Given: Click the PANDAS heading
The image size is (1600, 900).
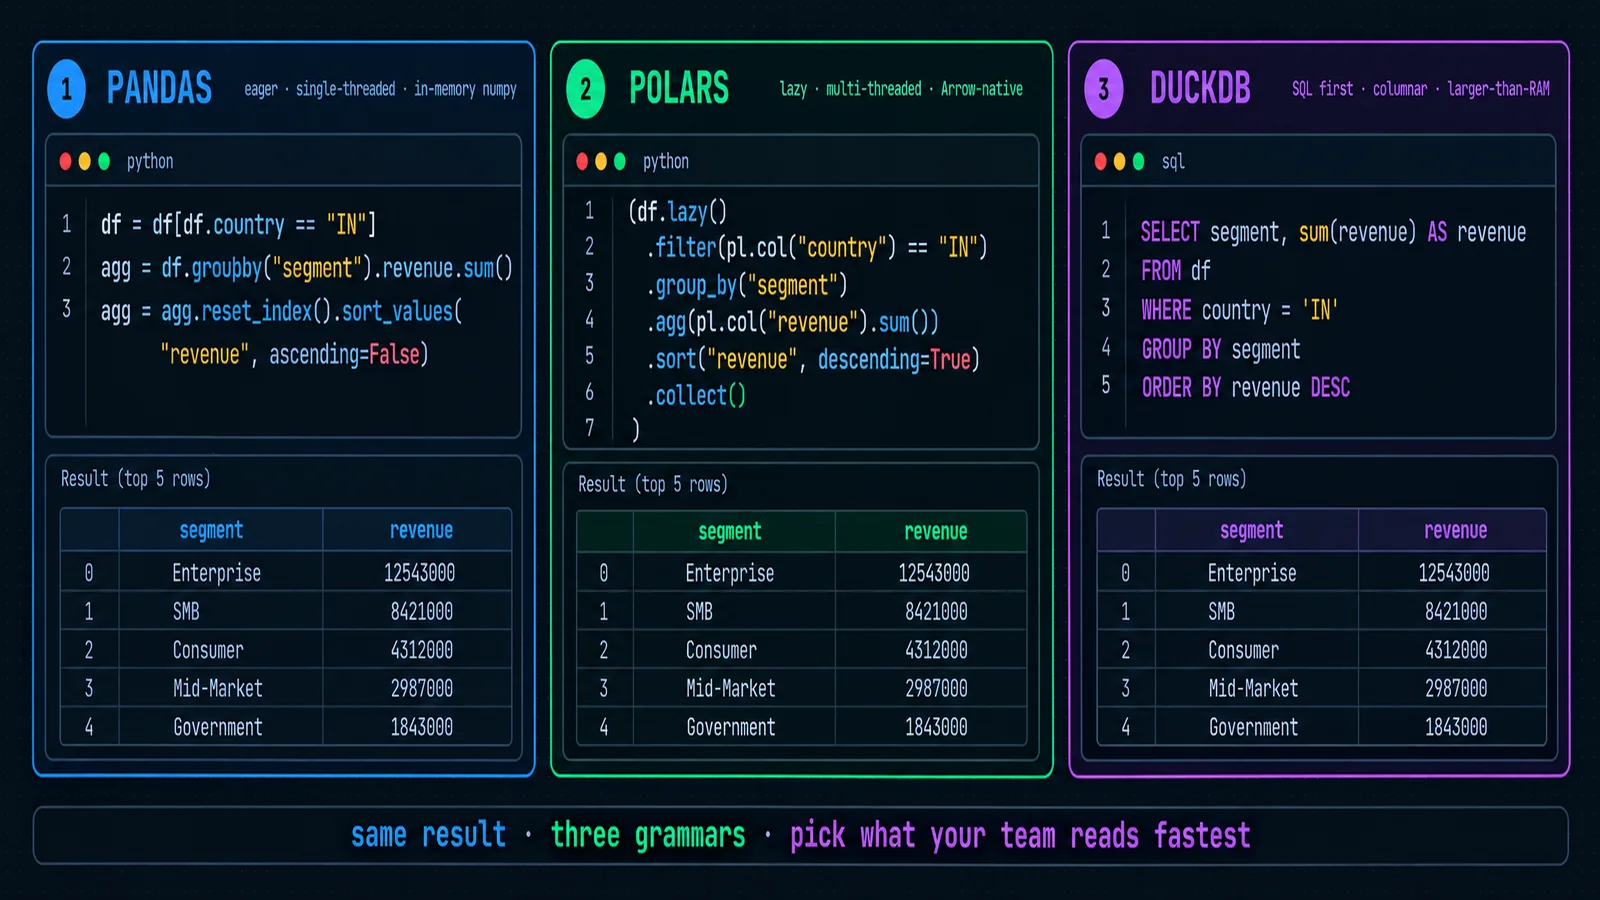Looking at the screenshot, I should pyautogui.click(x=159, y=88).
